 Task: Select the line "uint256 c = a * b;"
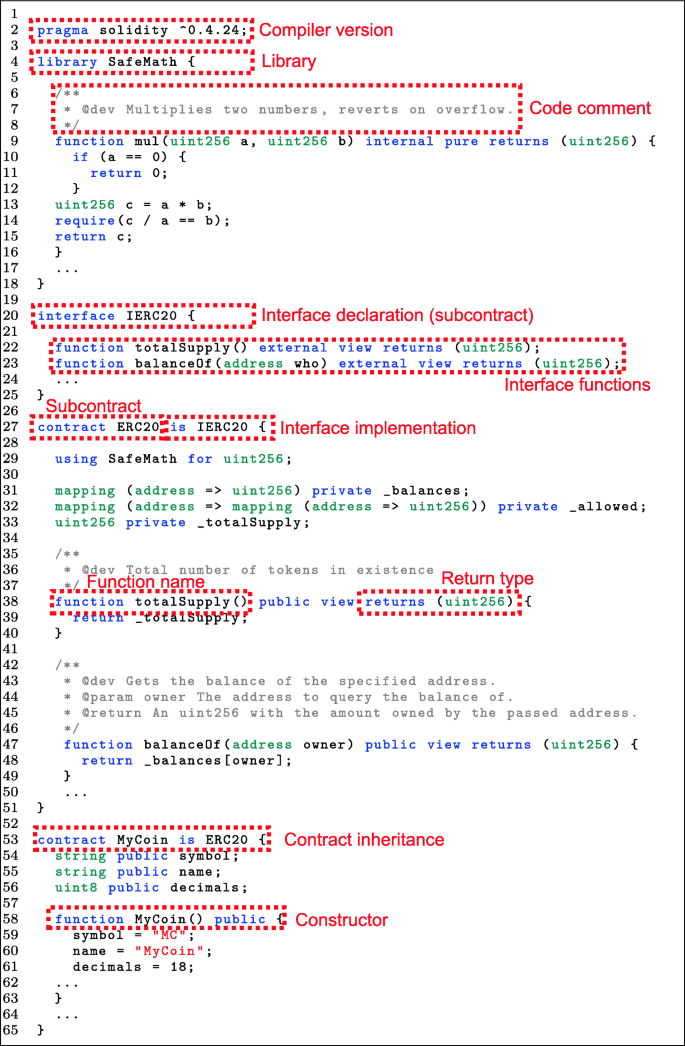(x=133, y=205)
